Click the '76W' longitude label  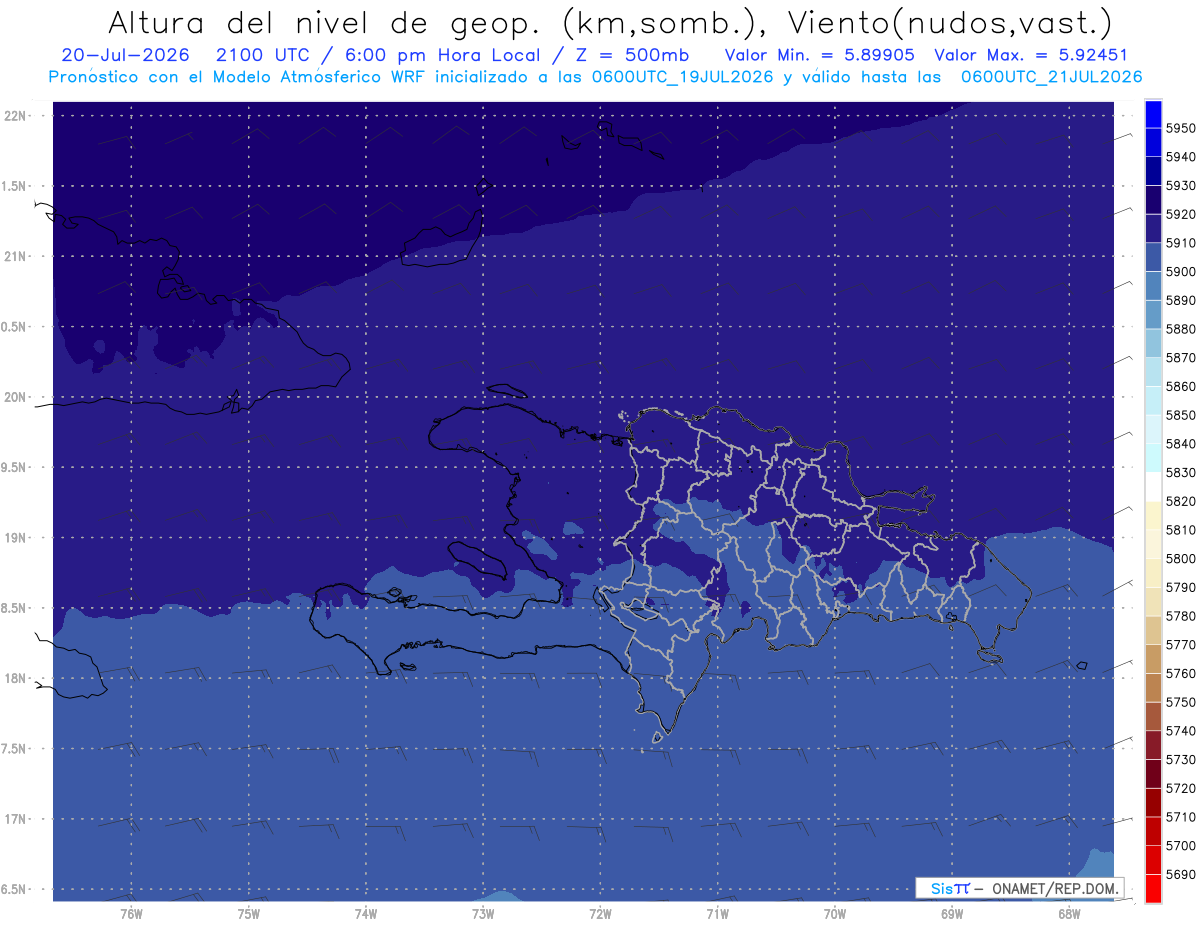[x=131, y=914]
